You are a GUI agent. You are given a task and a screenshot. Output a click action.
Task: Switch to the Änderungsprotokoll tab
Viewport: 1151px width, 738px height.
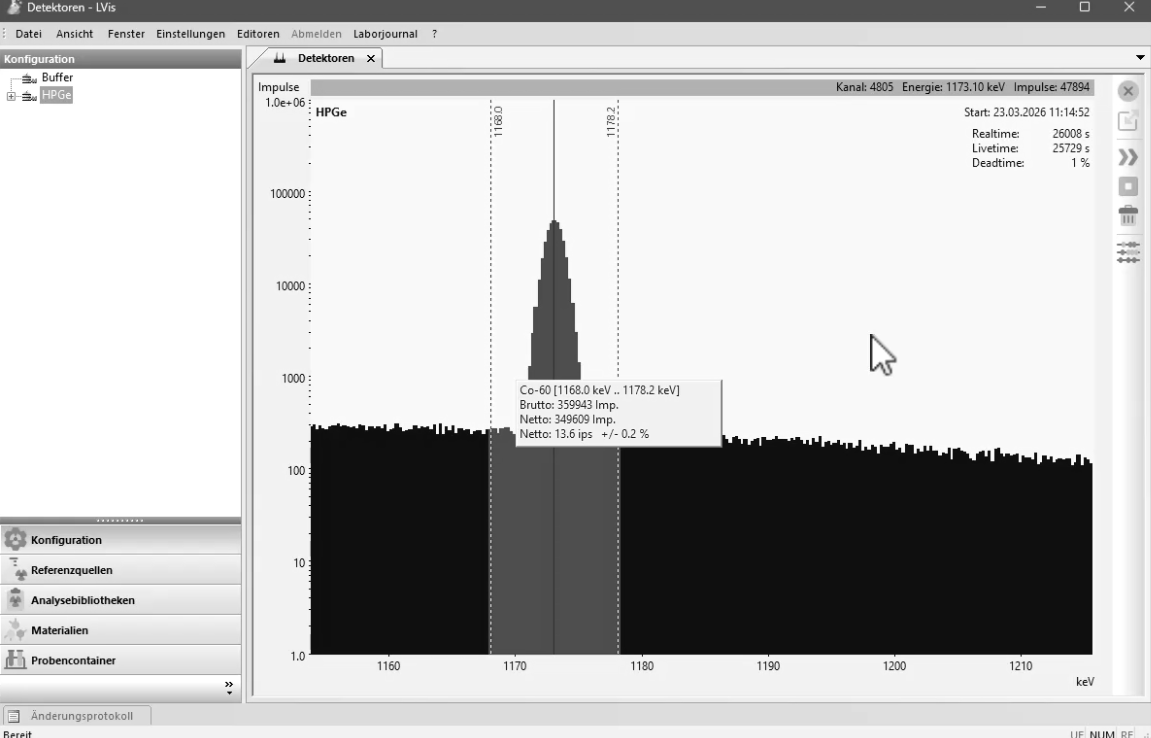(80, 715)
